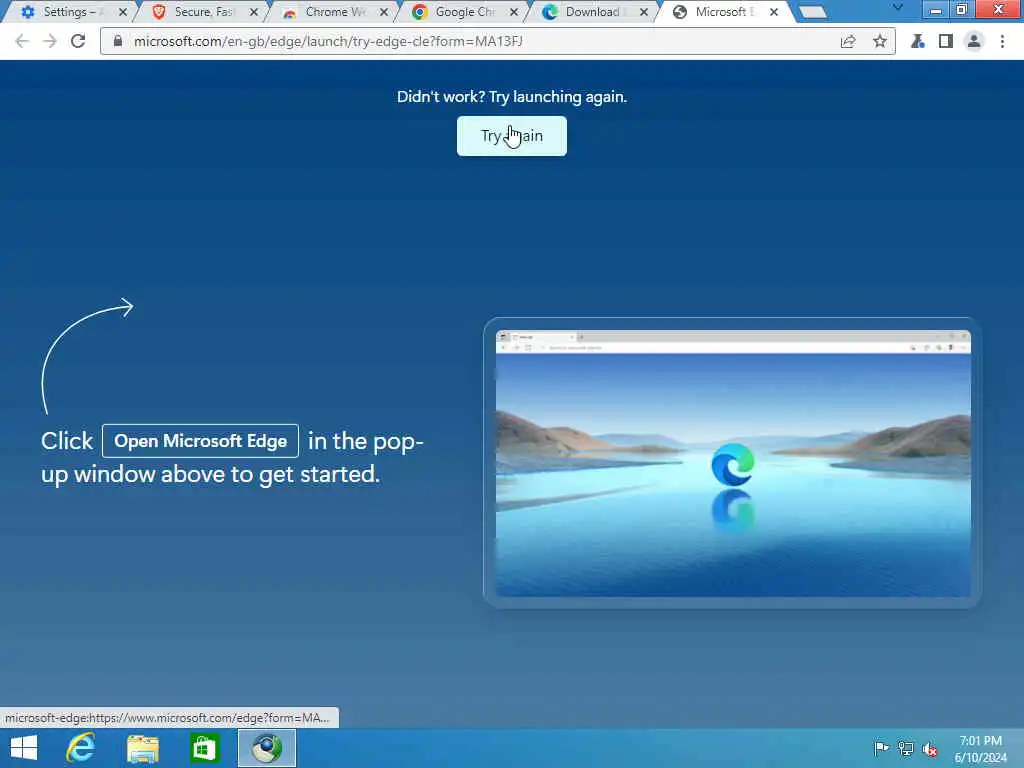Close the Google Chrome tab
The image size is (1024, 768).
click(x=514, y=12)
